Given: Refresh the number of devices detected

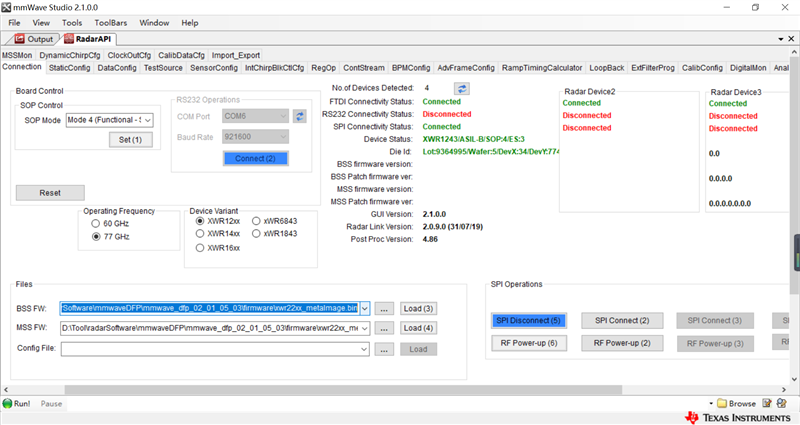Looking at the screenshot, I should 462,89.
